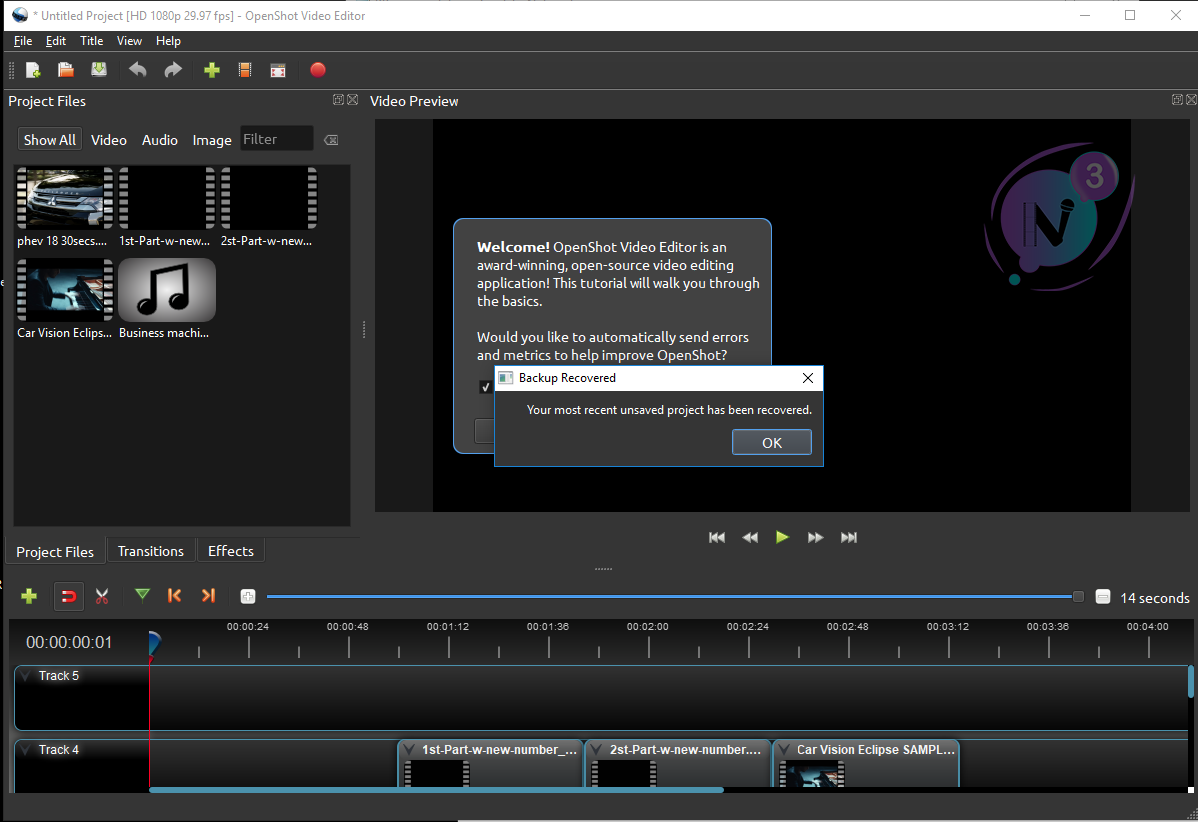This screenshot has height=822, width=1198.
Task: Expand the Track 4 dropdown arrow
Action: 26,750
